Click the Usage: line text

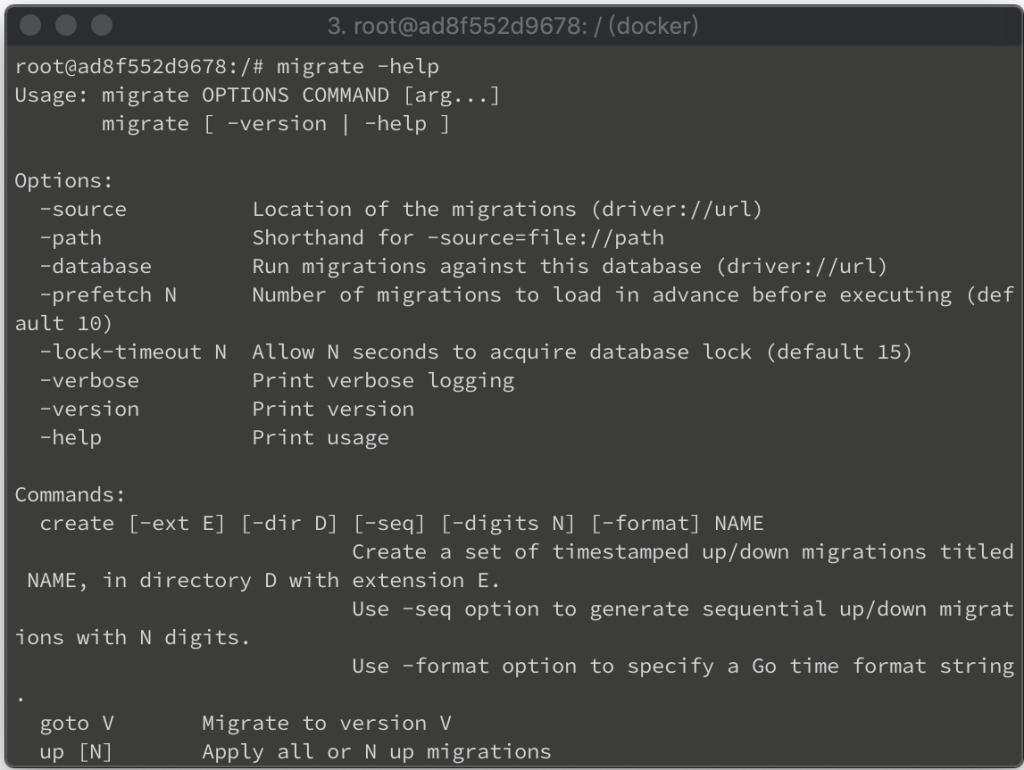(x=257, y=95)
